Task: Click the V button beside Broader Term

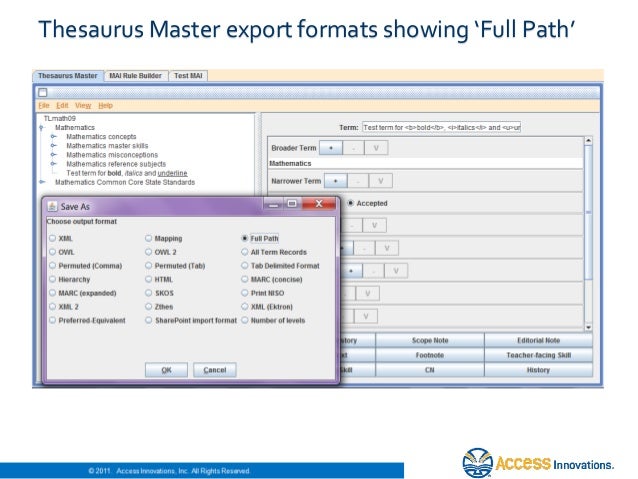Action: click(376, 148)
